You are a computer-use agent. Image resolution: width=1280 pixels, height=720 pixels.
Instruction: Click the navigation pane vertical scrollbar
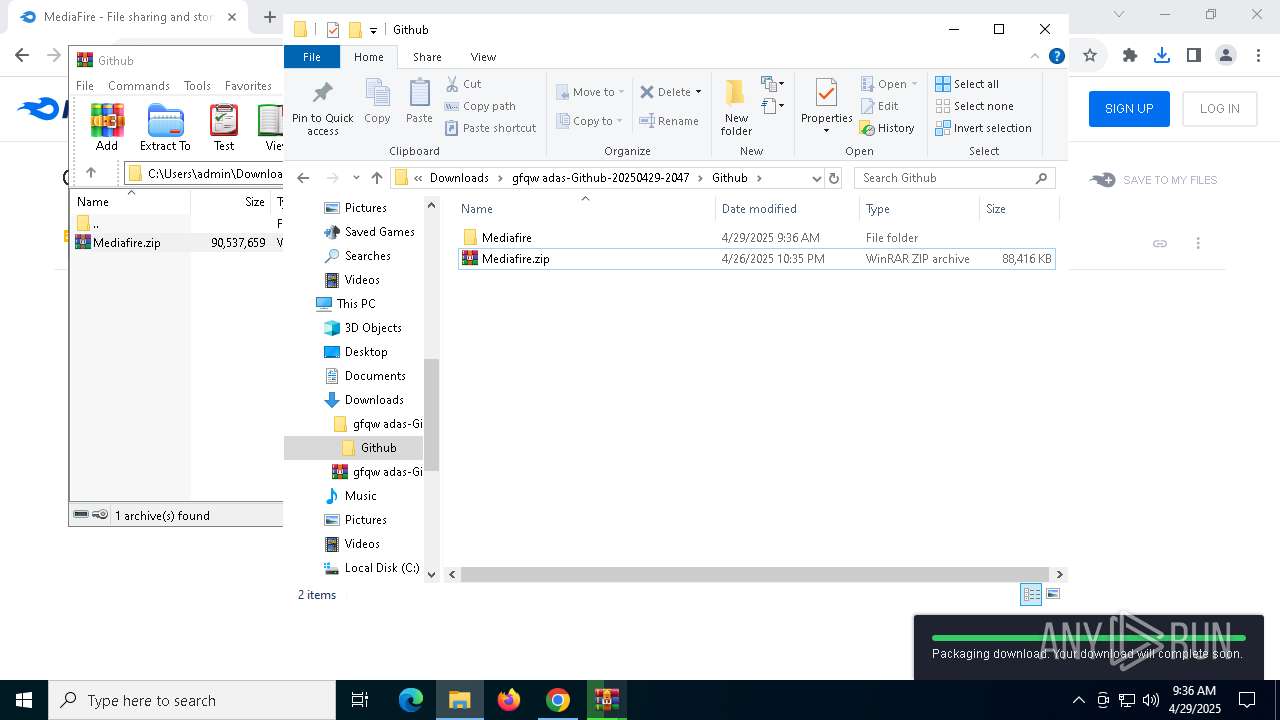point(432,414)
